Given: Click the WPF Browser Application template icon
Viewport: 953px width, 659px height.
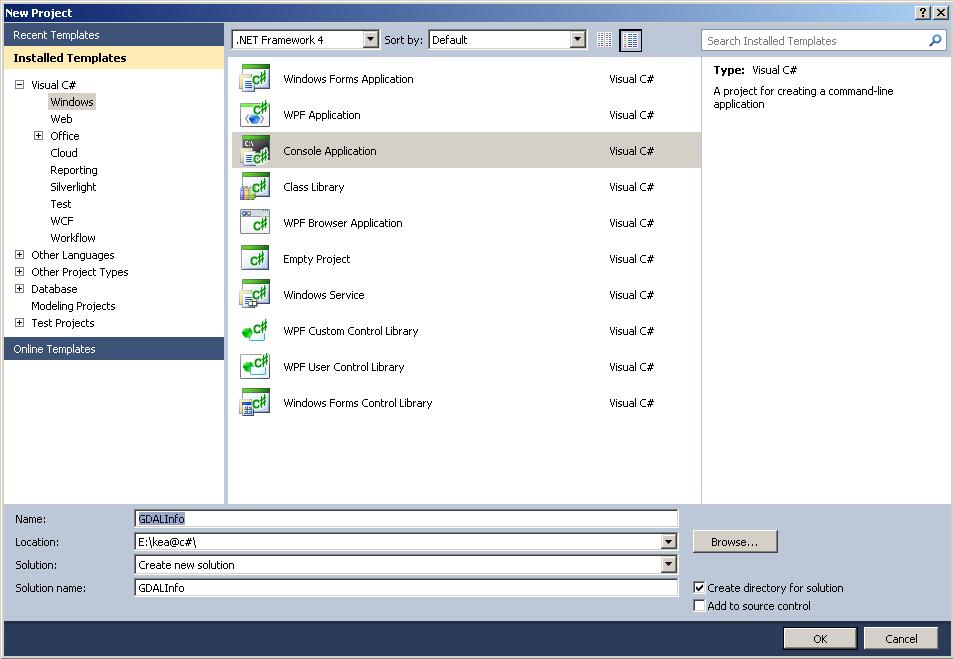Looking at the screenshot, I should [255, 223].
